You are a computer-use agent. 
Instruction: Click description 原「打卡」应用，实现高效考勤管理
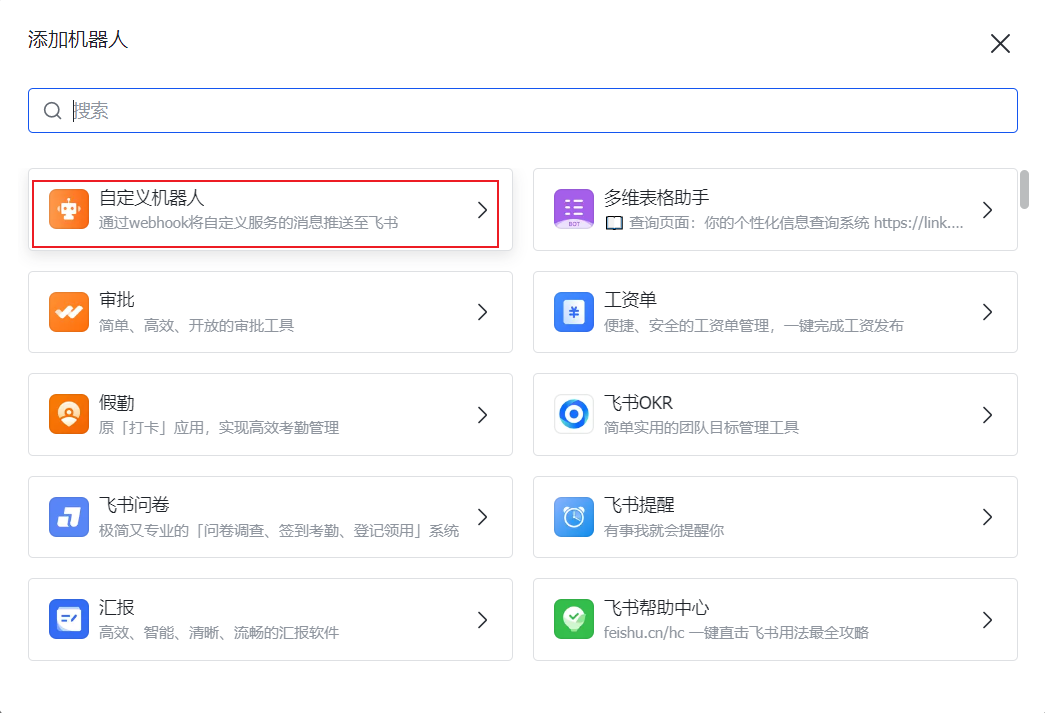pyautogui.click(x=219, y=428)
